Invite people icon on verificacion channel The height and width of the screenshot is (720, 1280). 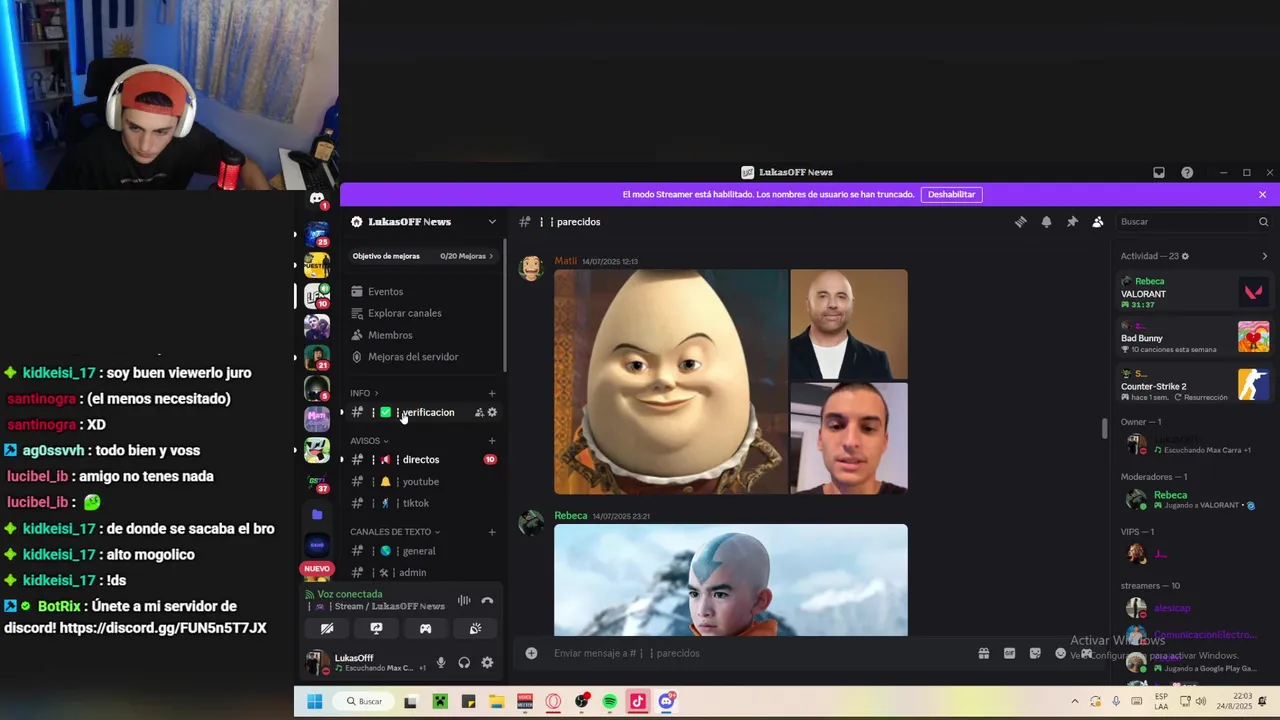[479, 412]
